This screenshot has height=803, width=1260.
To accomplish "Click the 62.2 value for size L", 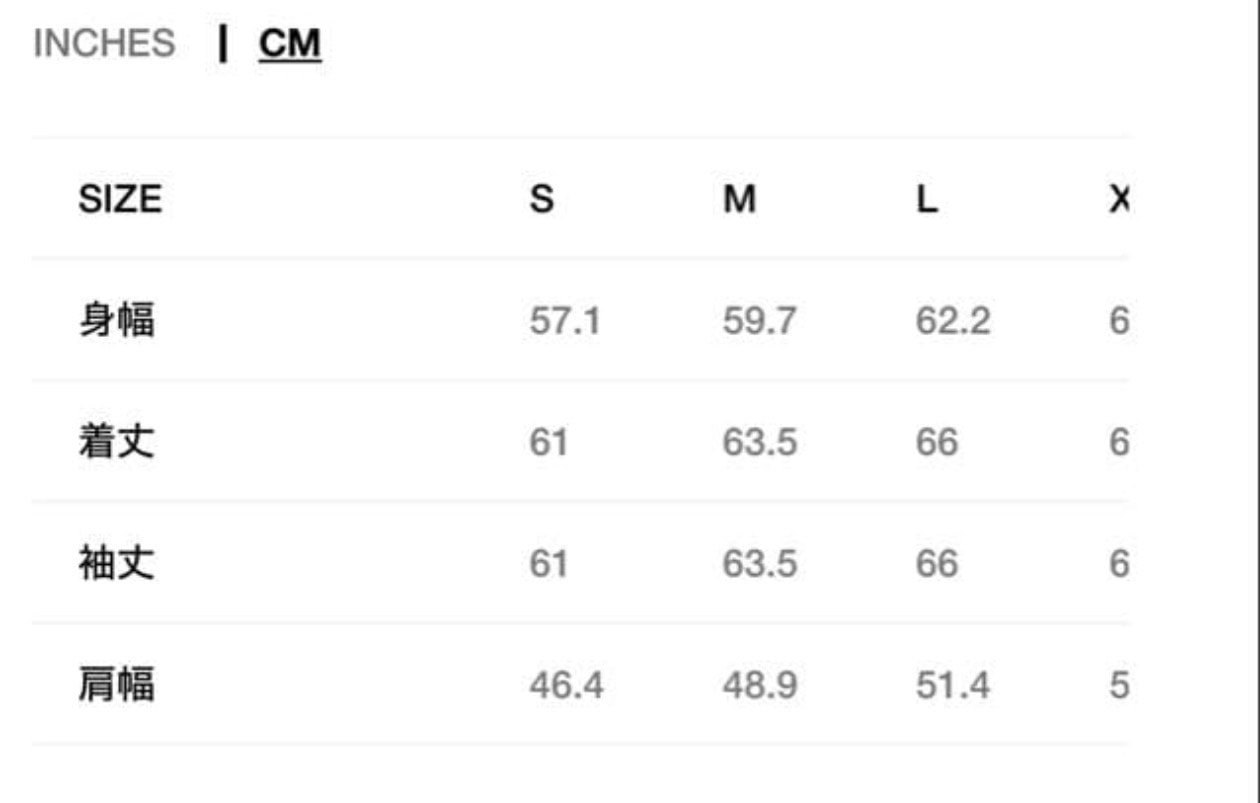I will click(953, 321).
